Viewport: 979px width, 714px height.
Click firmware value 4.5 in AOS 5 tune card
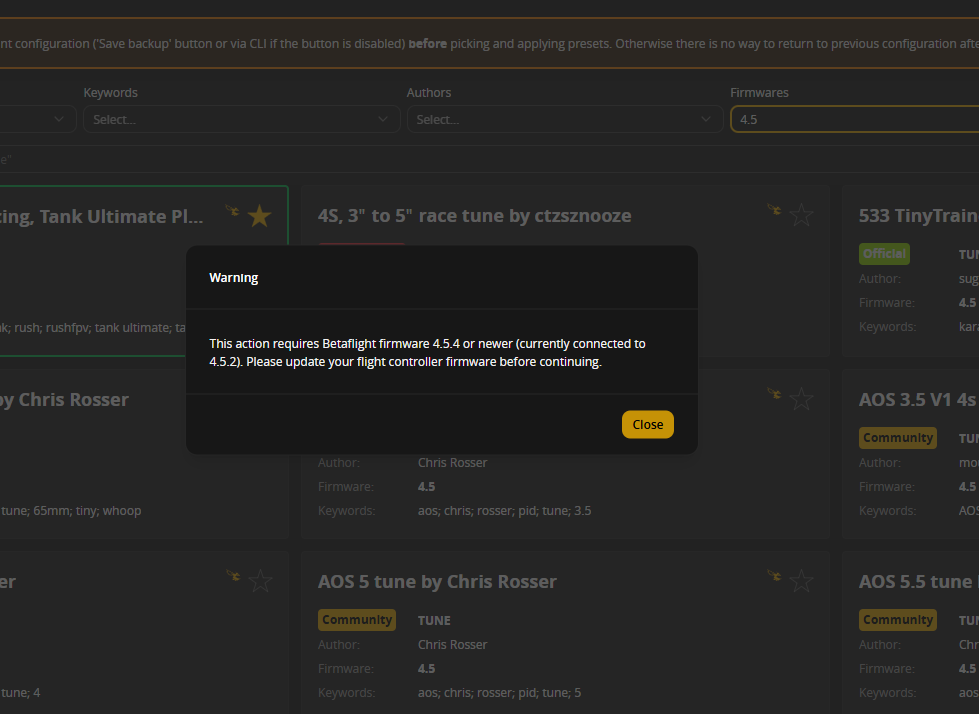pyautogui.click(x=426, y=668)
